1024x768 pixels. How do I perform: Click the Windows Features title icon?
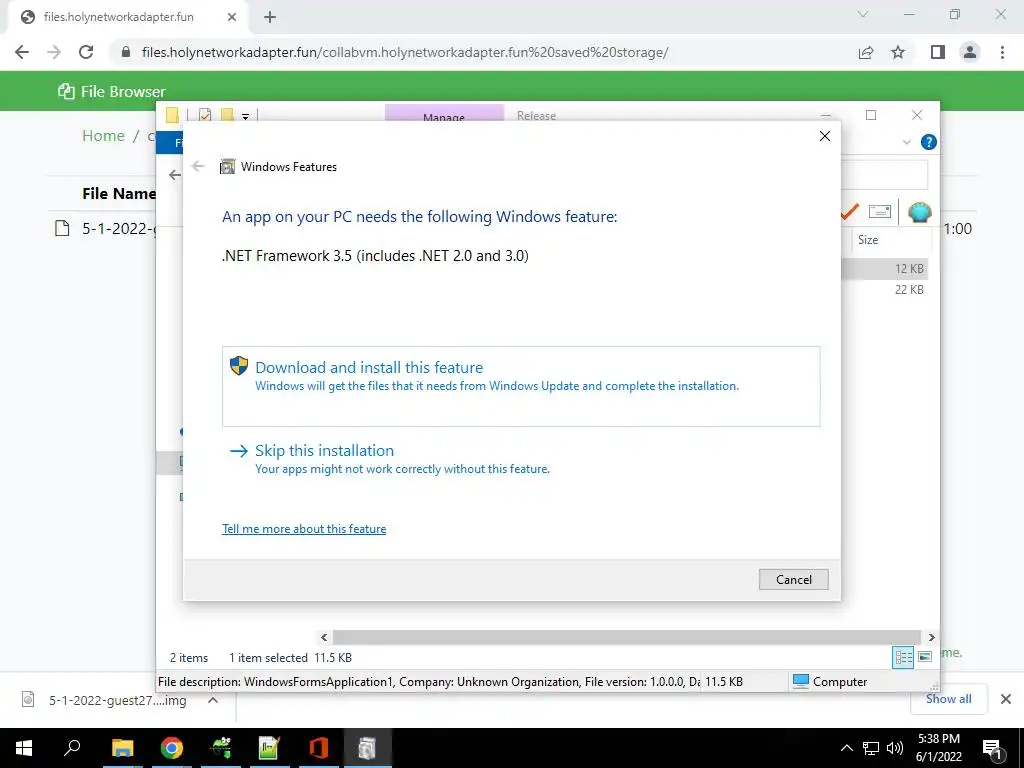[x=227, y=167]
